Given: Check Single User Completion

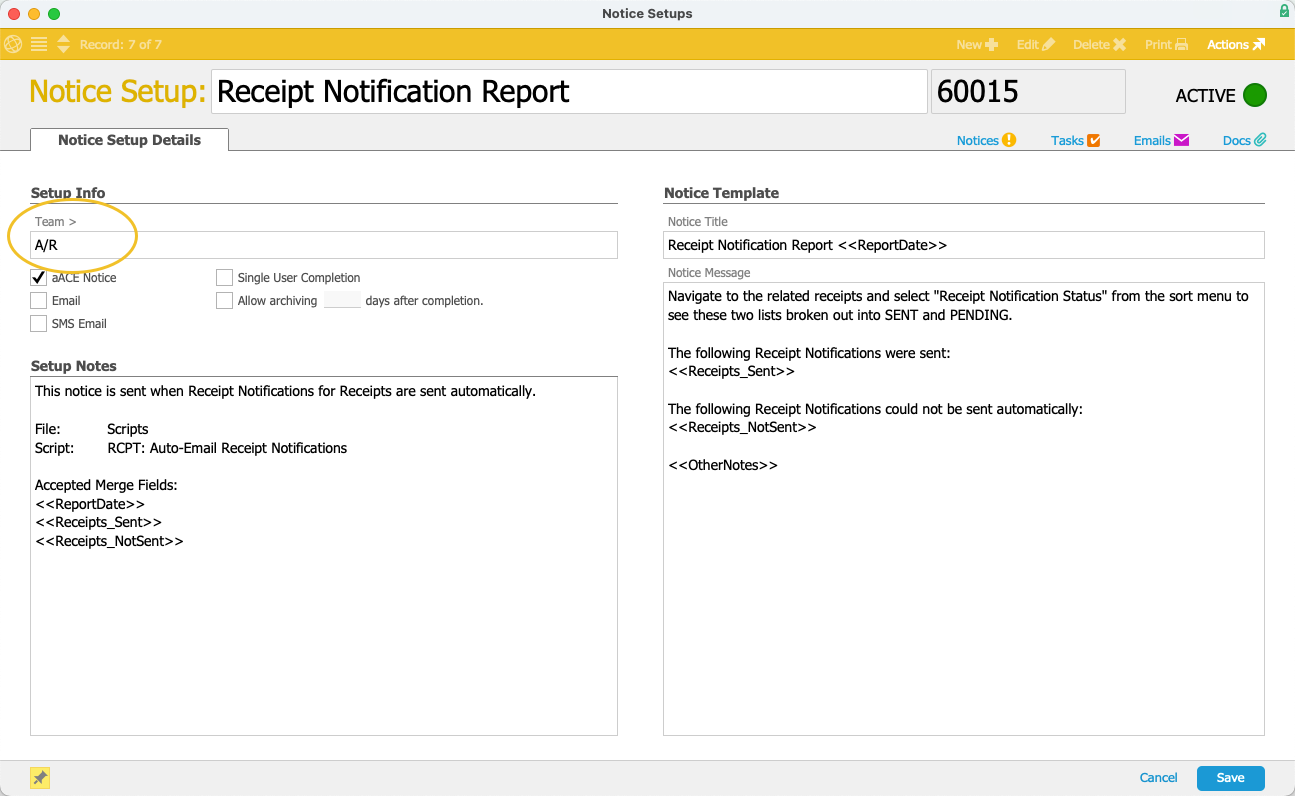Looking at the screenshot, I should pos(224,277).
